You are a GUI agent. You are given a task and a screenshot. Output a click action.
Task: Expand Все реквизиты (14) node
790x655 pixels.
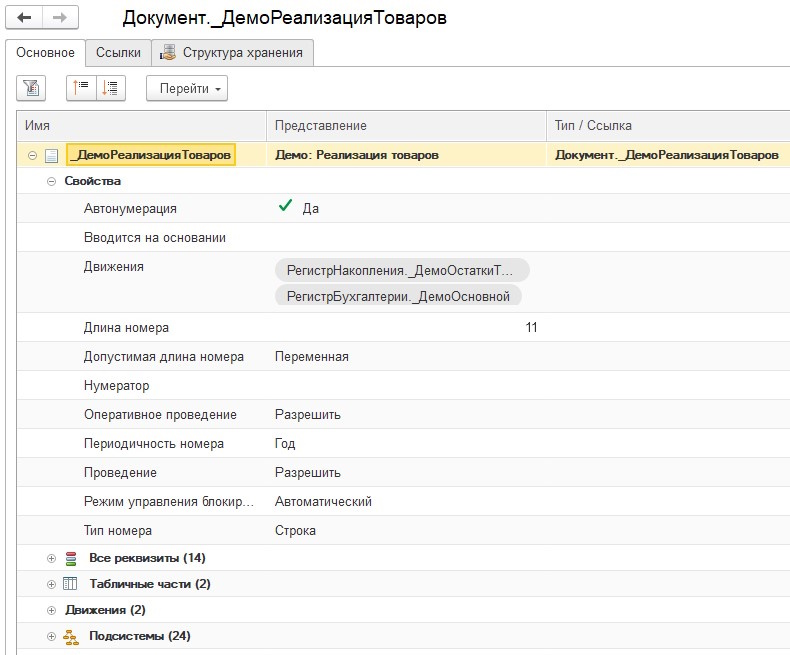(x=51, y=558)
